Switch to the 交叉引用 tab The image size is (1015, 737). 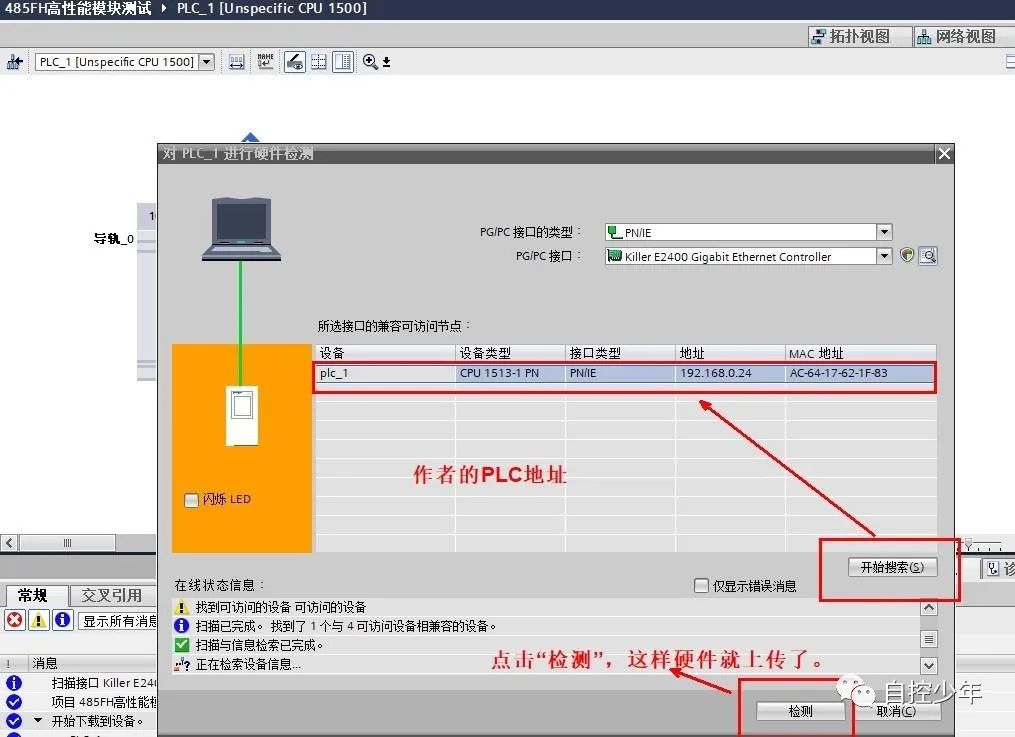click(112, 595)
